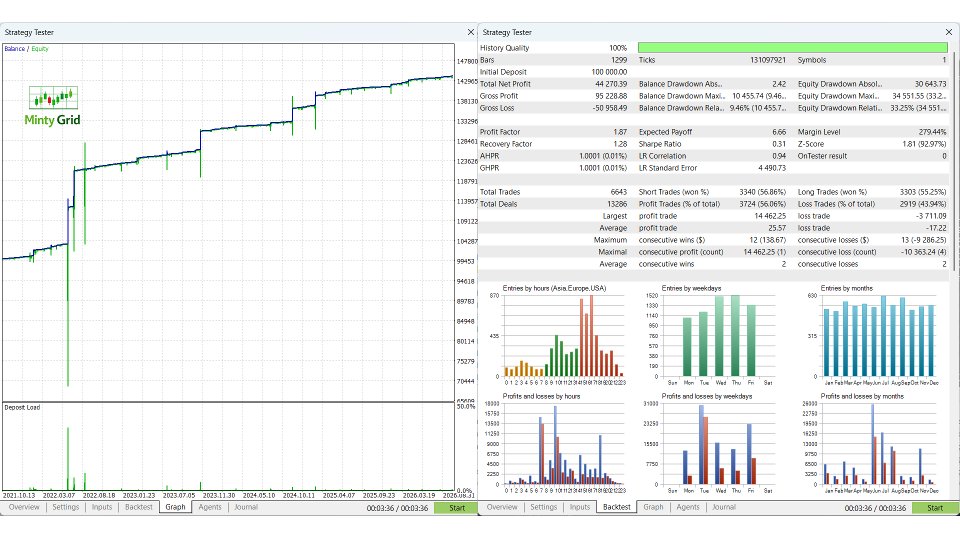Click Largest loss trade value -3 711.09
Screen dimensions: 960x540
click(931, 216)
